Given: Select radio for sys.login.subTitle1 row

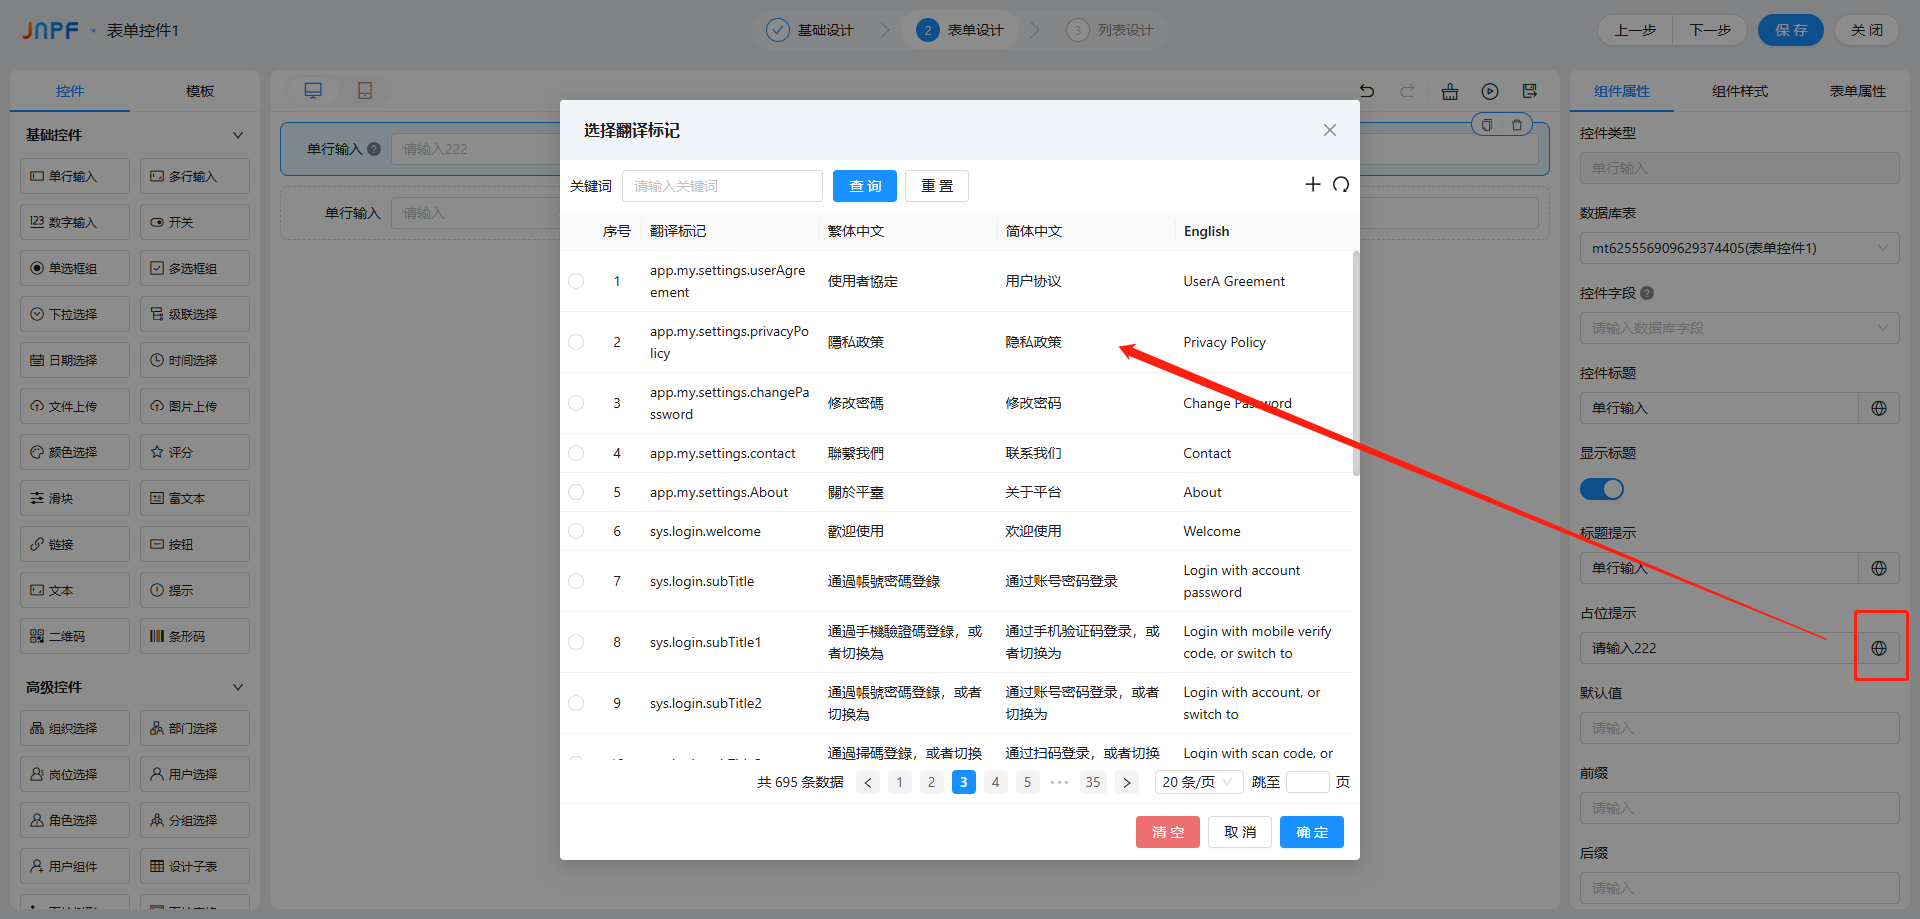Looking at the screenshot, I should [x=576, y=642].
